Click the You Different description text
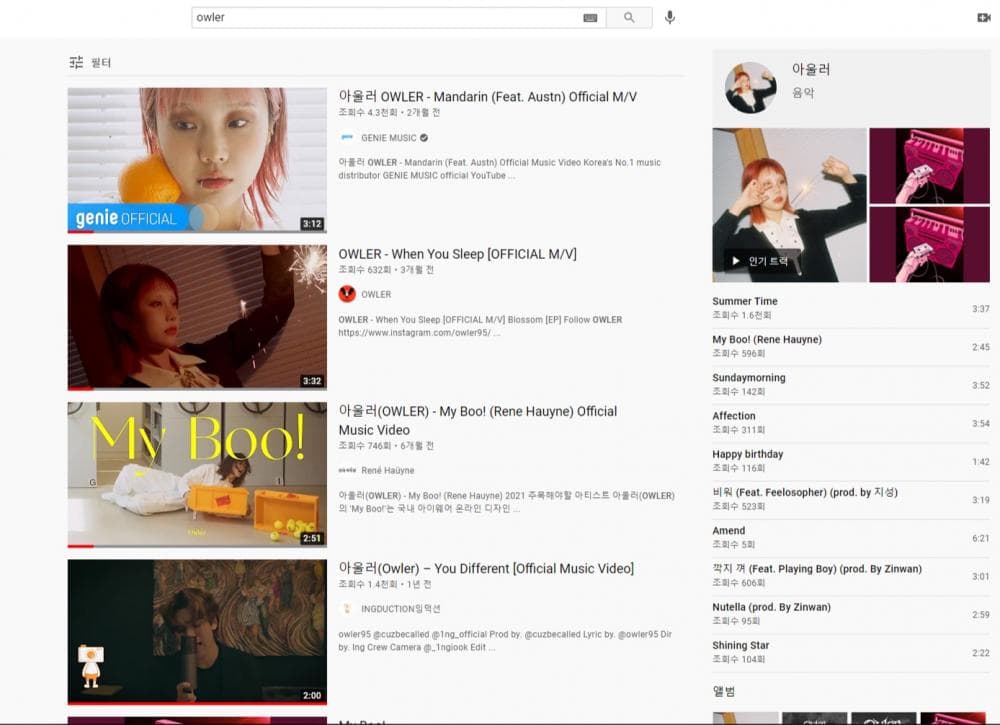 pyautogui.click(x=505, y=641)
